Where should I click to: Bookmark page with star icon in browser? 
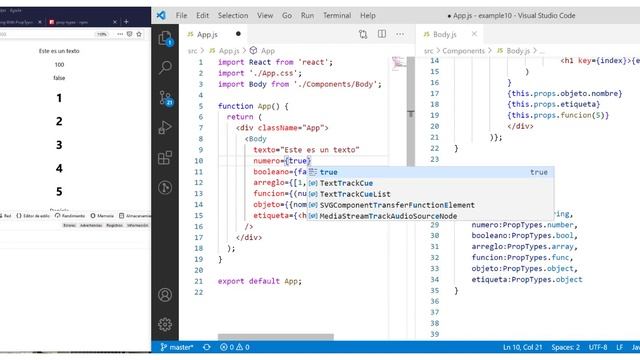(139, 34)
